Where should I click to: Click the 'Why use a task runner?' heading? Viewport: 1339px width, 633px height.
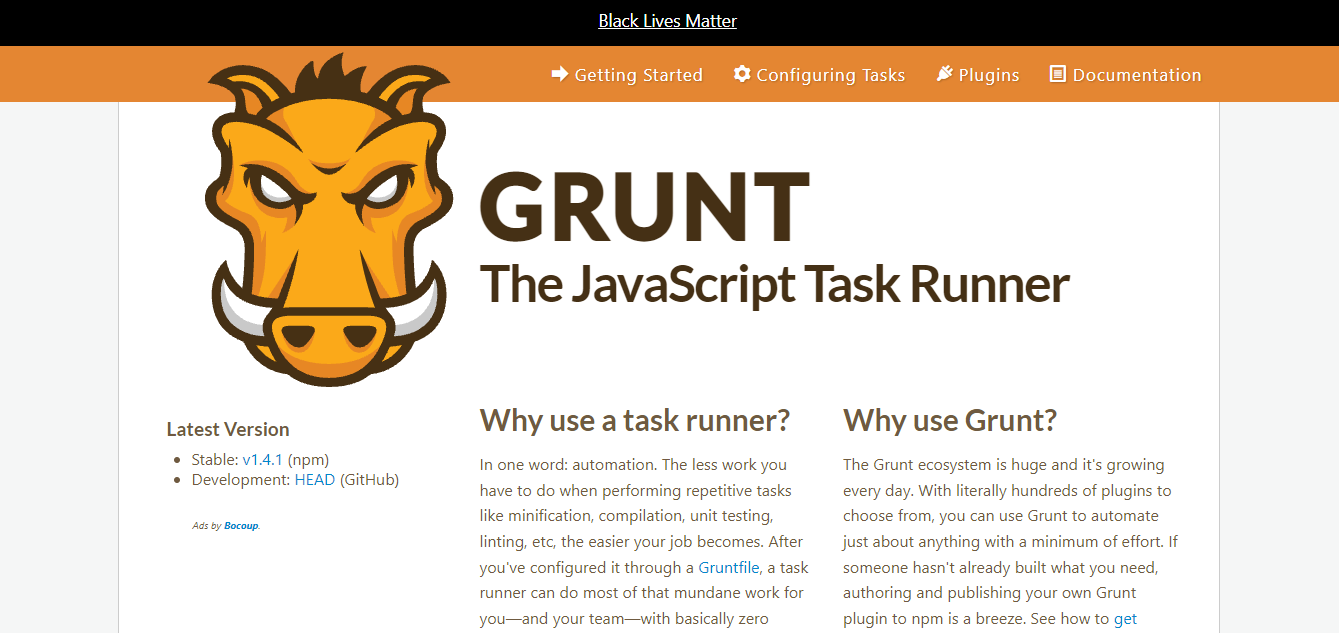click(x=635, y=420)
